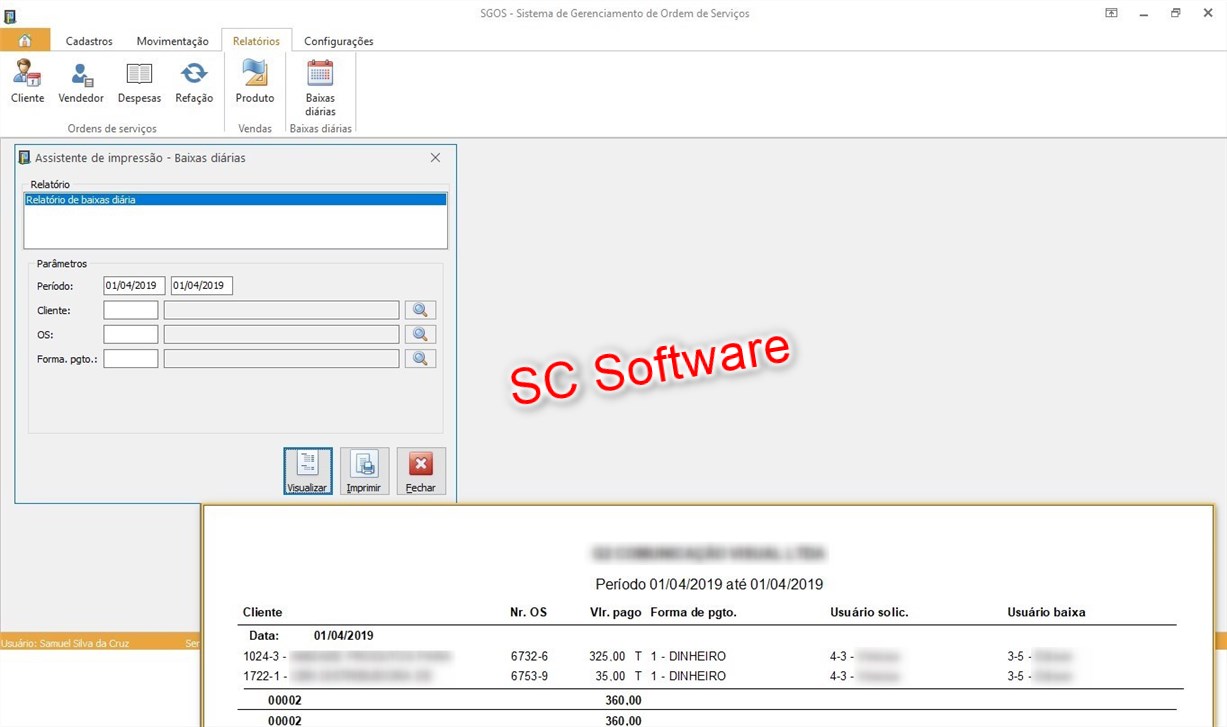Open the Baixas diárias report icon

[x=320, y=86]
